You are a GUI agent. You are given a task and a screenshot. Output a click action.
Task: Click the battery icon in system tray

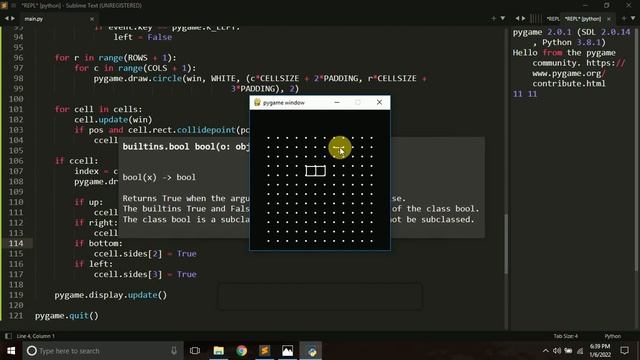click(568, 351)
